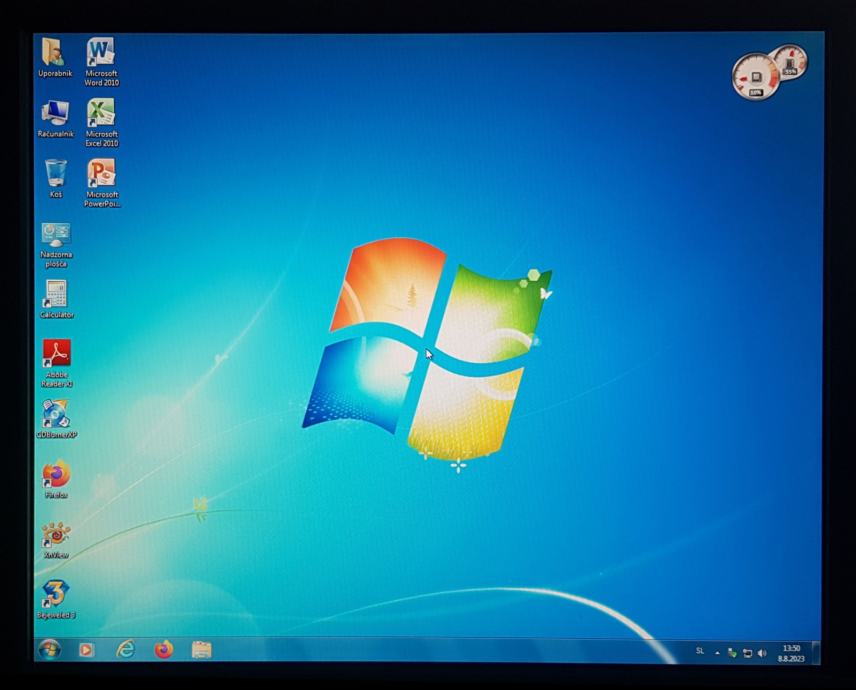856x690 pixels.
Task: Select the Koš recycle bin icon
Action: click(56, 179)
